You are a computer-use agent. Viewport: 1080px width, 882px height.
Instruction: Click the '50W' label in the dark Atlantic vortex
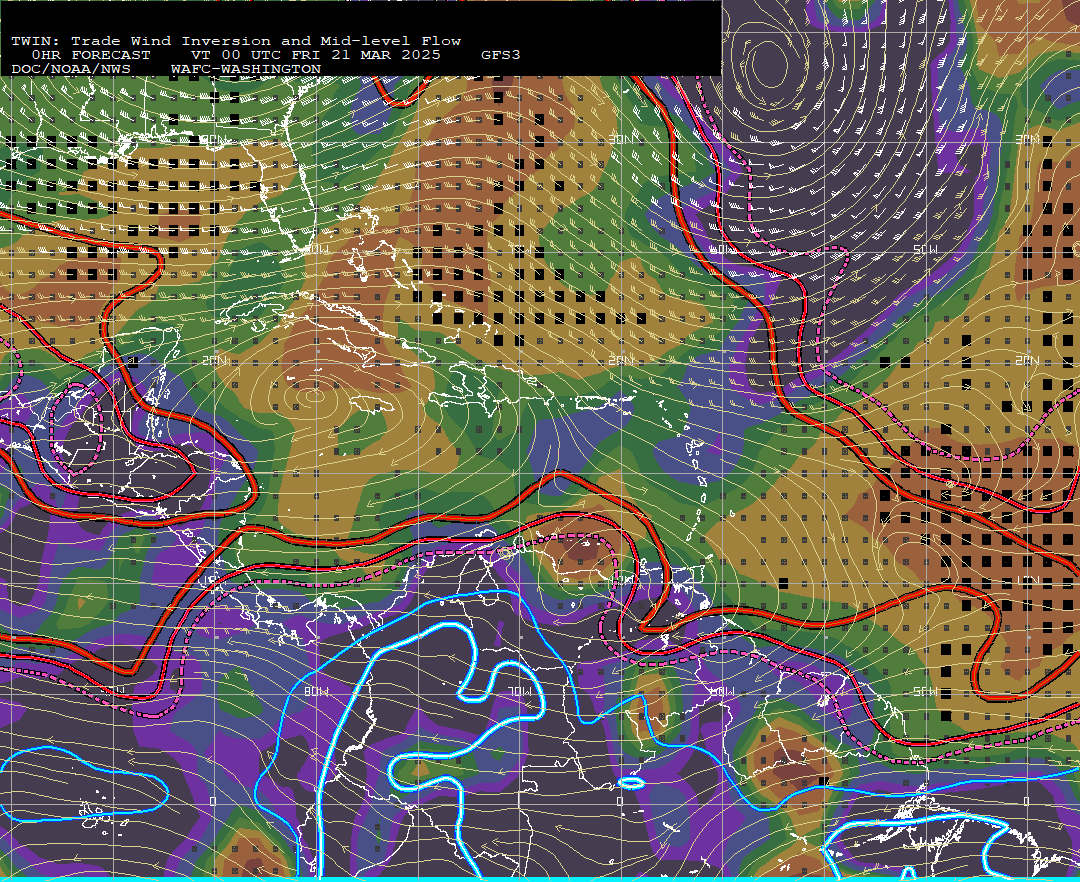click(x=925, y=249)
